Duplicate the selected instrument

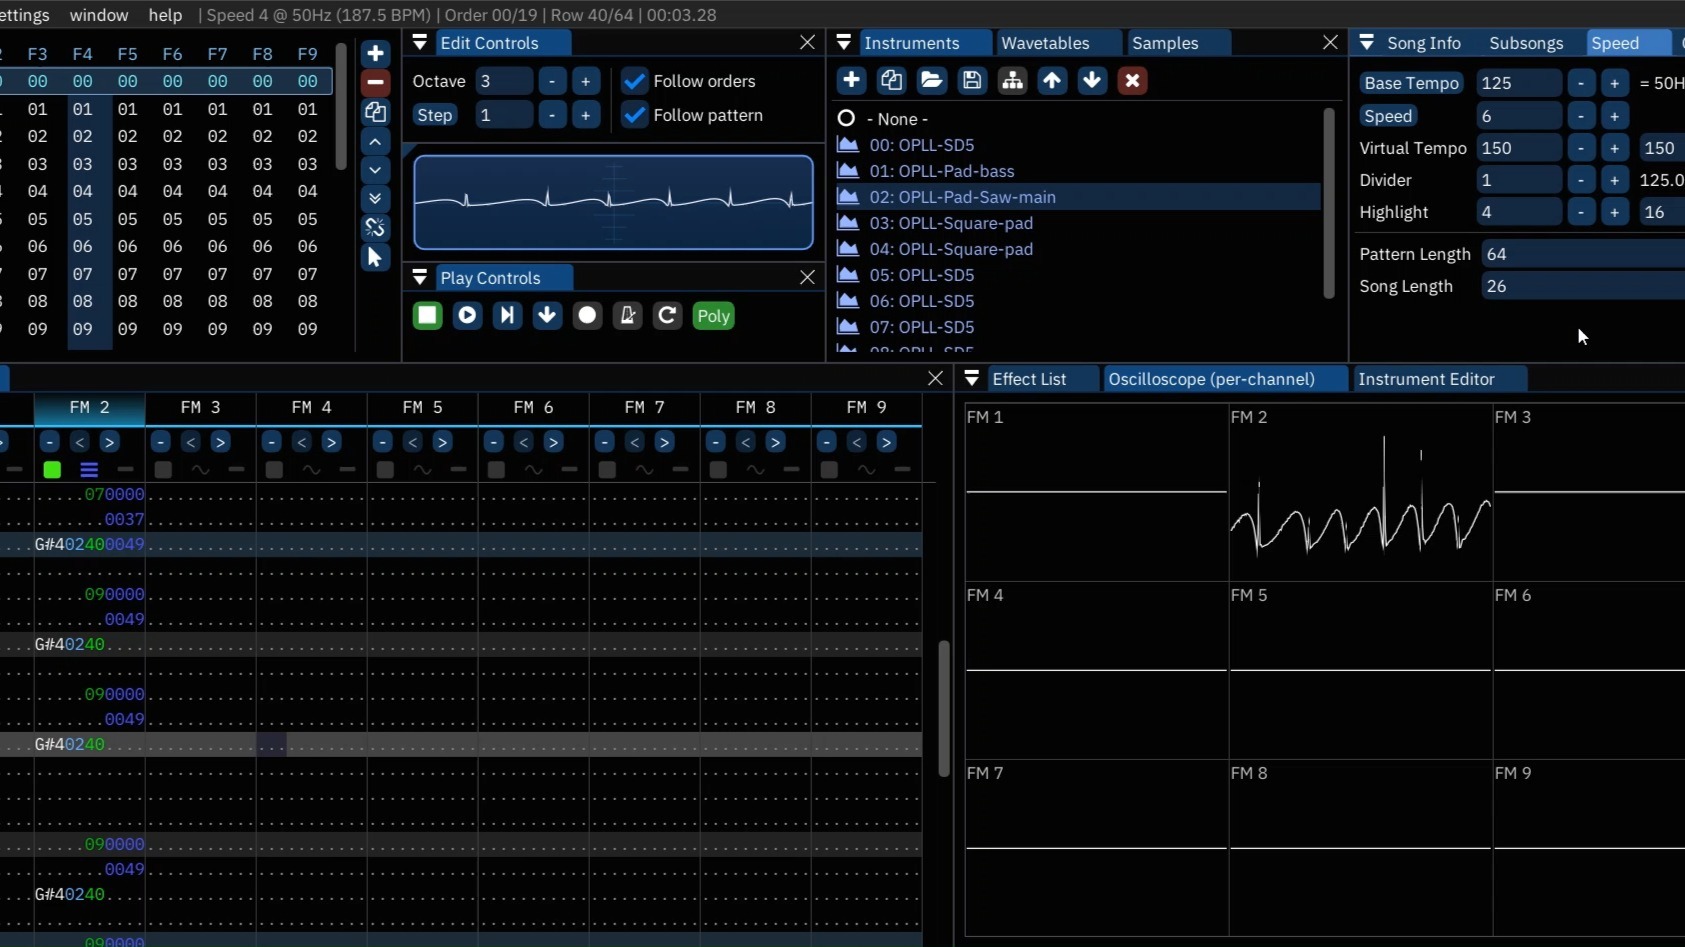tap(891, 81)
